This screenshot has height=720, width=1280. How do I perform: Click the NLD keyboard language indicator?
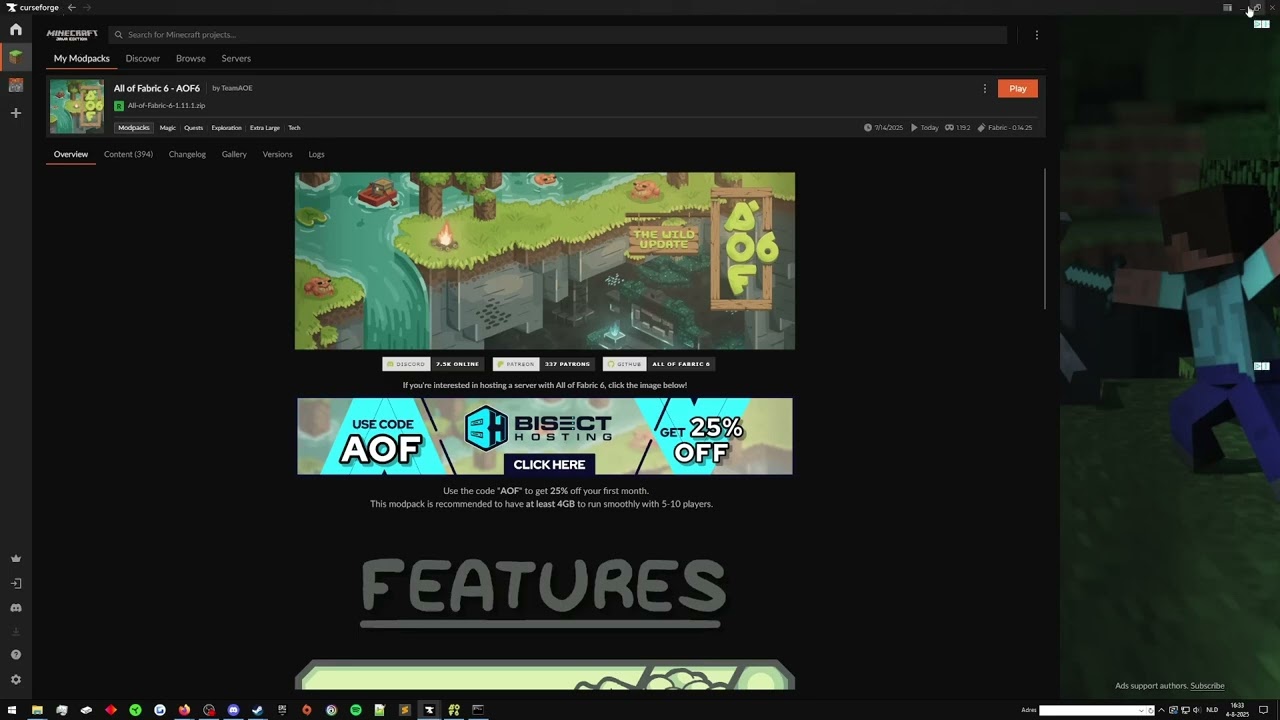[1213, 710]
